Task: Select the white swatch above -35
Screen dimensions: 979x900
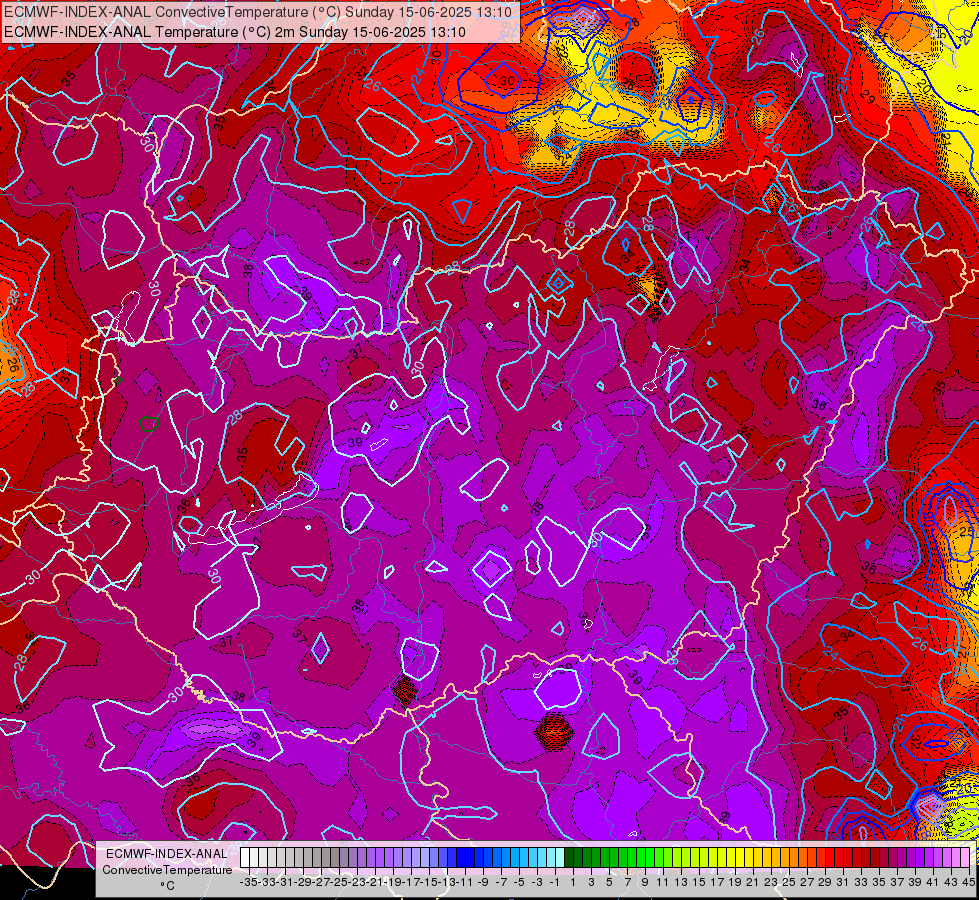Action: [x=245, y=857]
